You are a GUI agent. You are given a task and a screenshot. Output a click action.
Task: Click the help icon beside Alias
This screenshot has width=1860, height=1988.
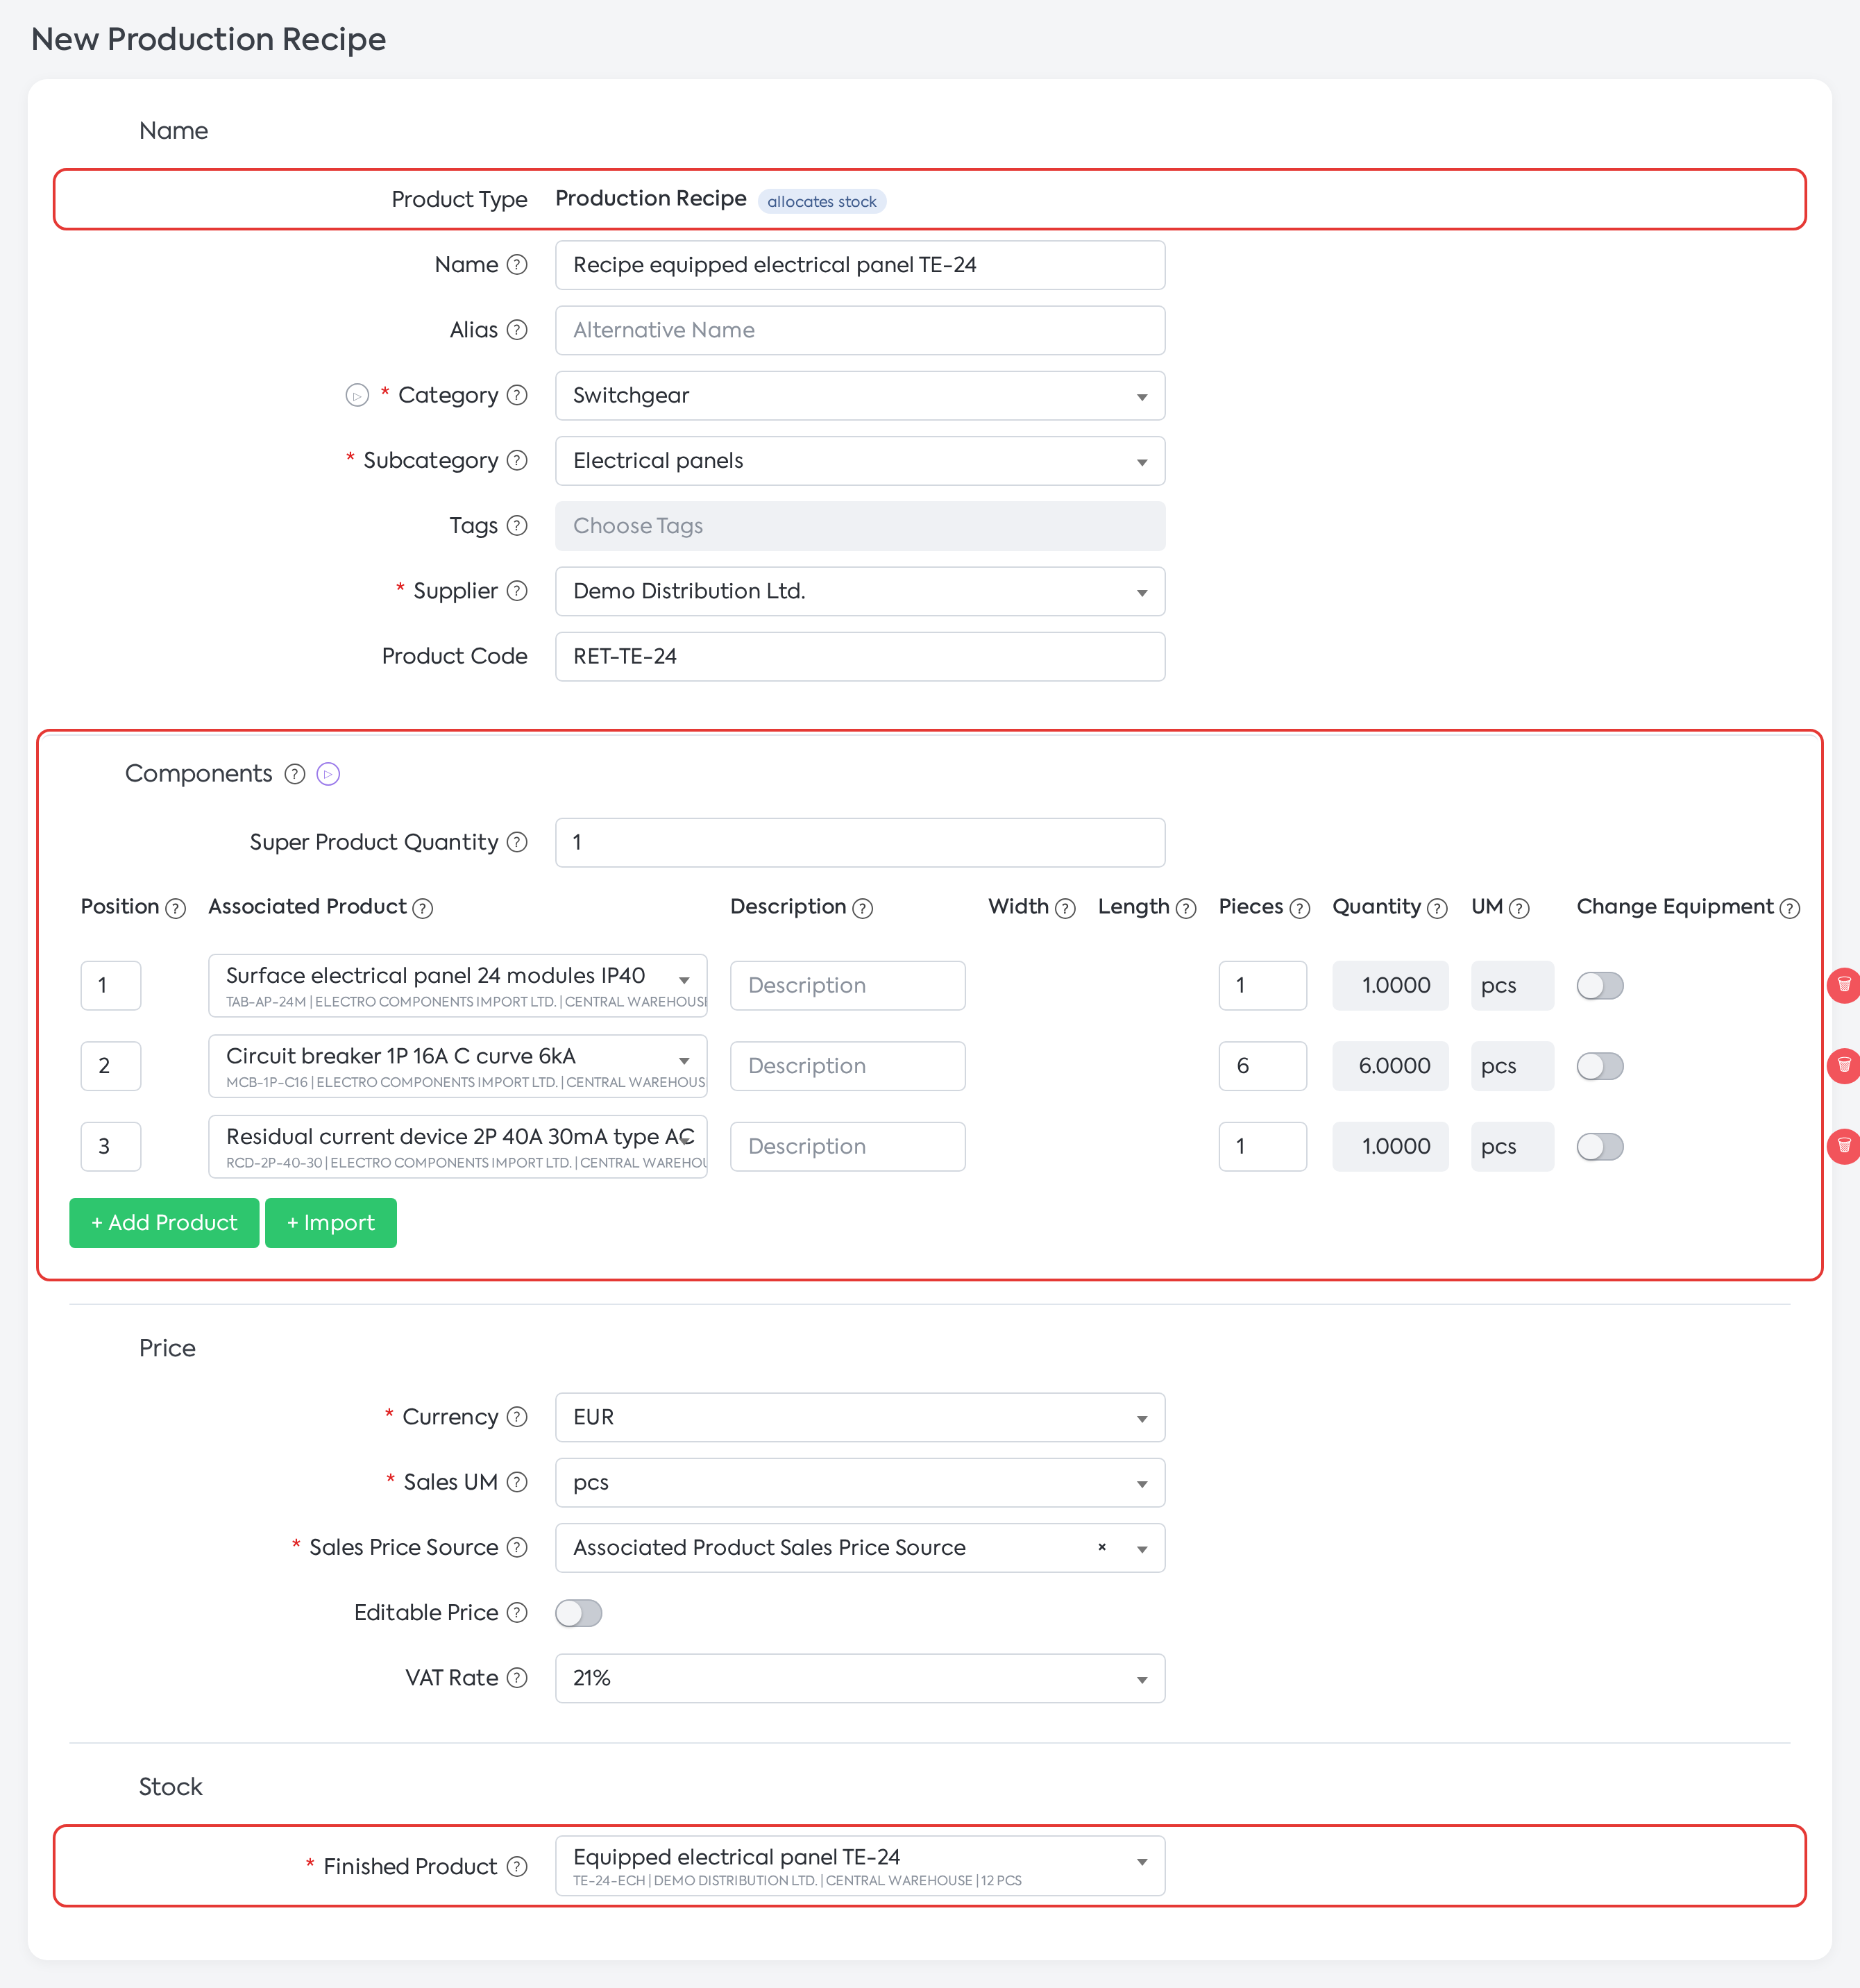click(x=517, y=330)
